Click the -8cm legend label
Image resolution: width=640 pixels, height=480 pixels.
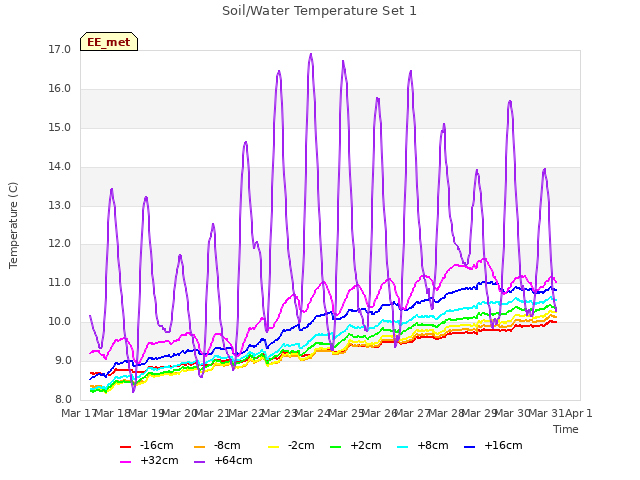[227, 445]
